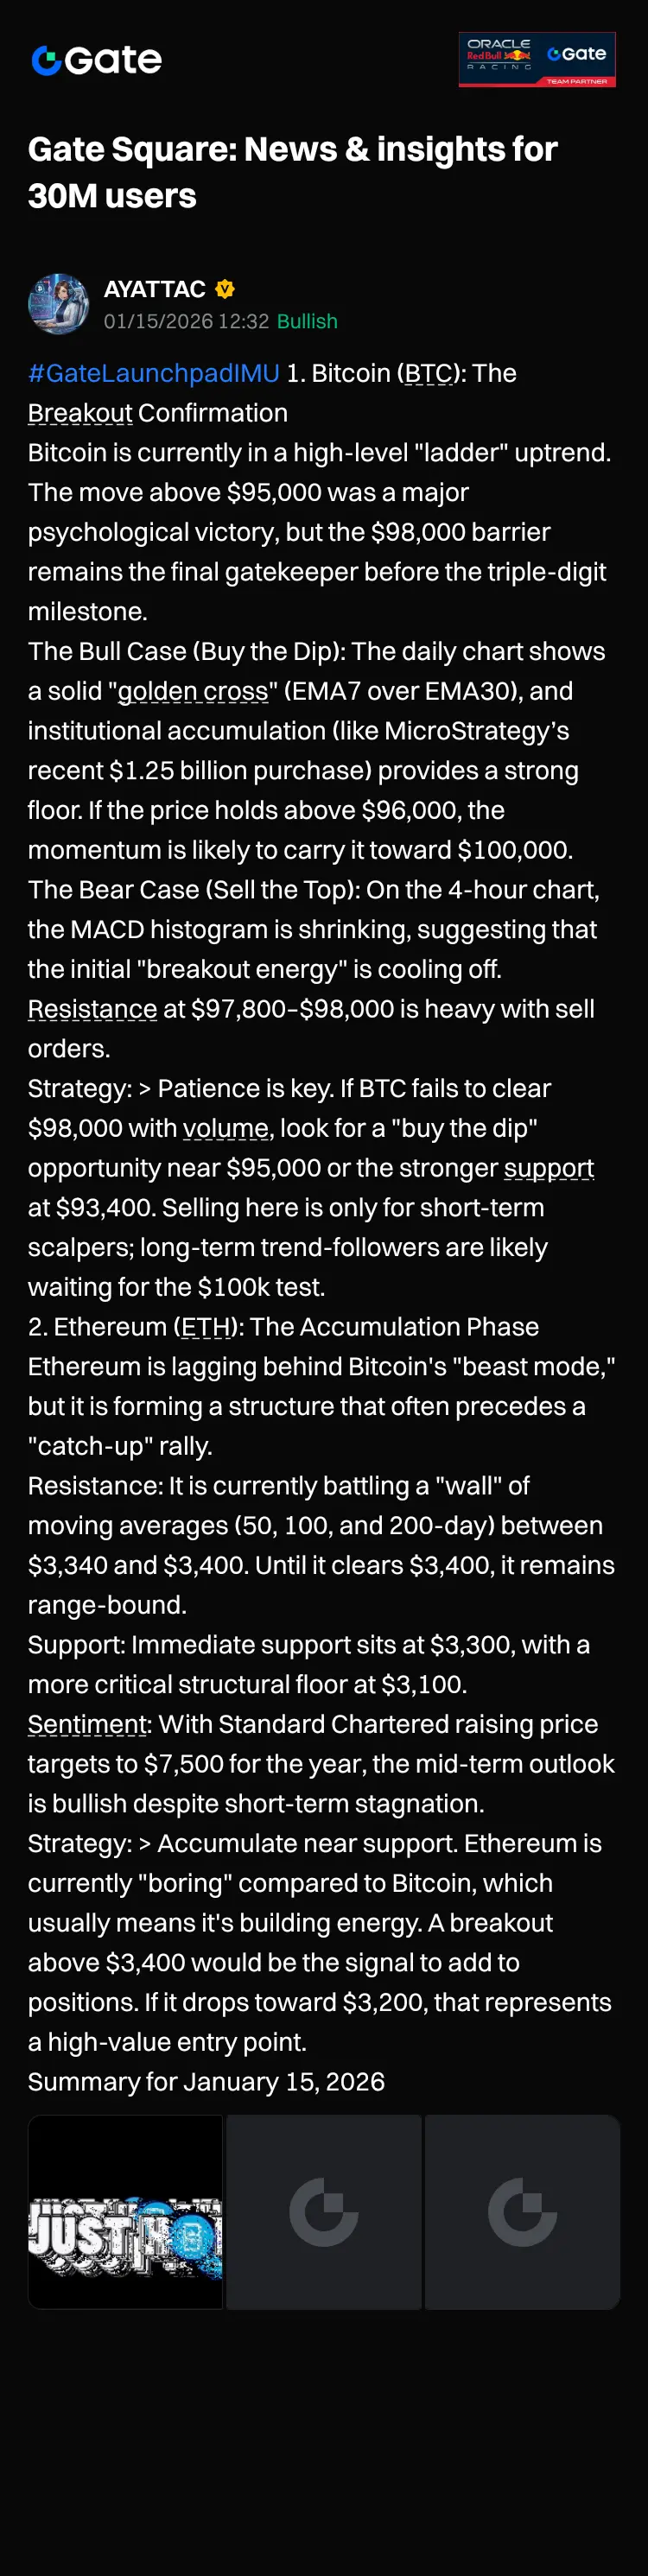Open the underlined volume term

click(x=226, y=1128)
